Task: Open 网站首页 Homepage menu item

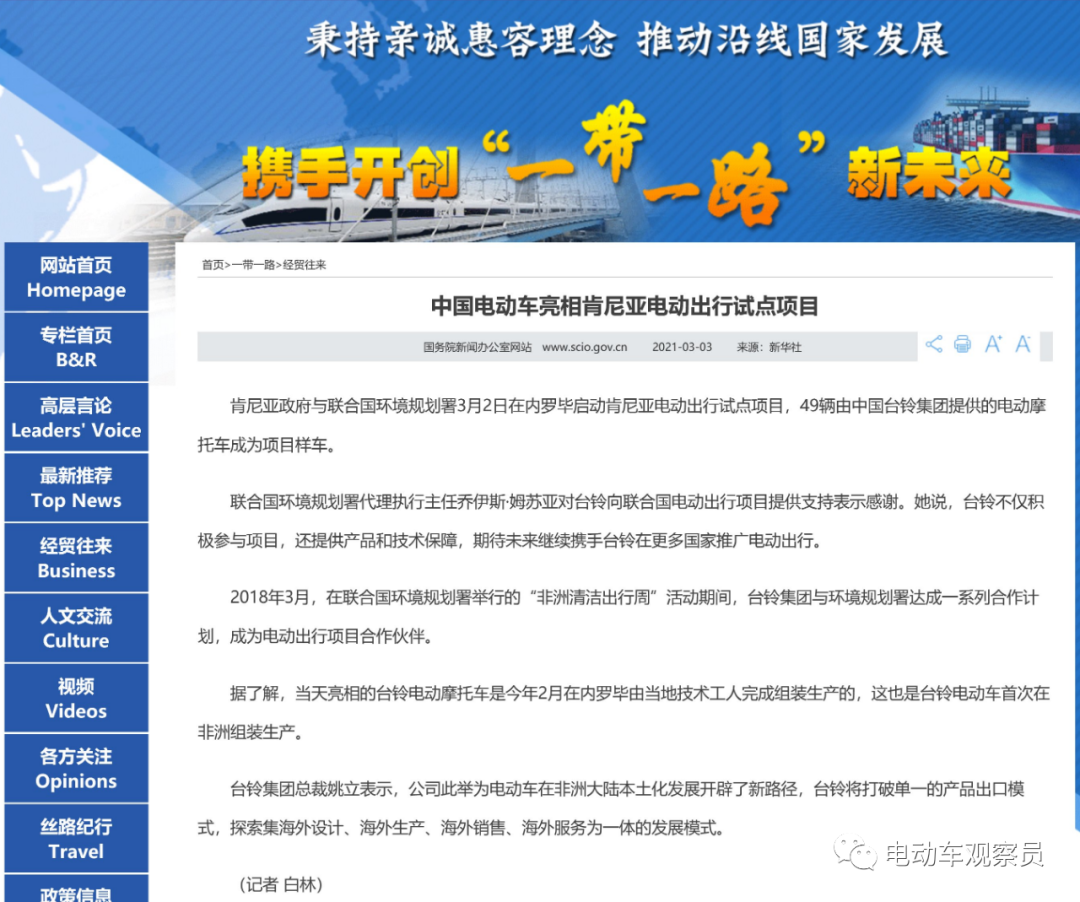Action: coord(76,277)
